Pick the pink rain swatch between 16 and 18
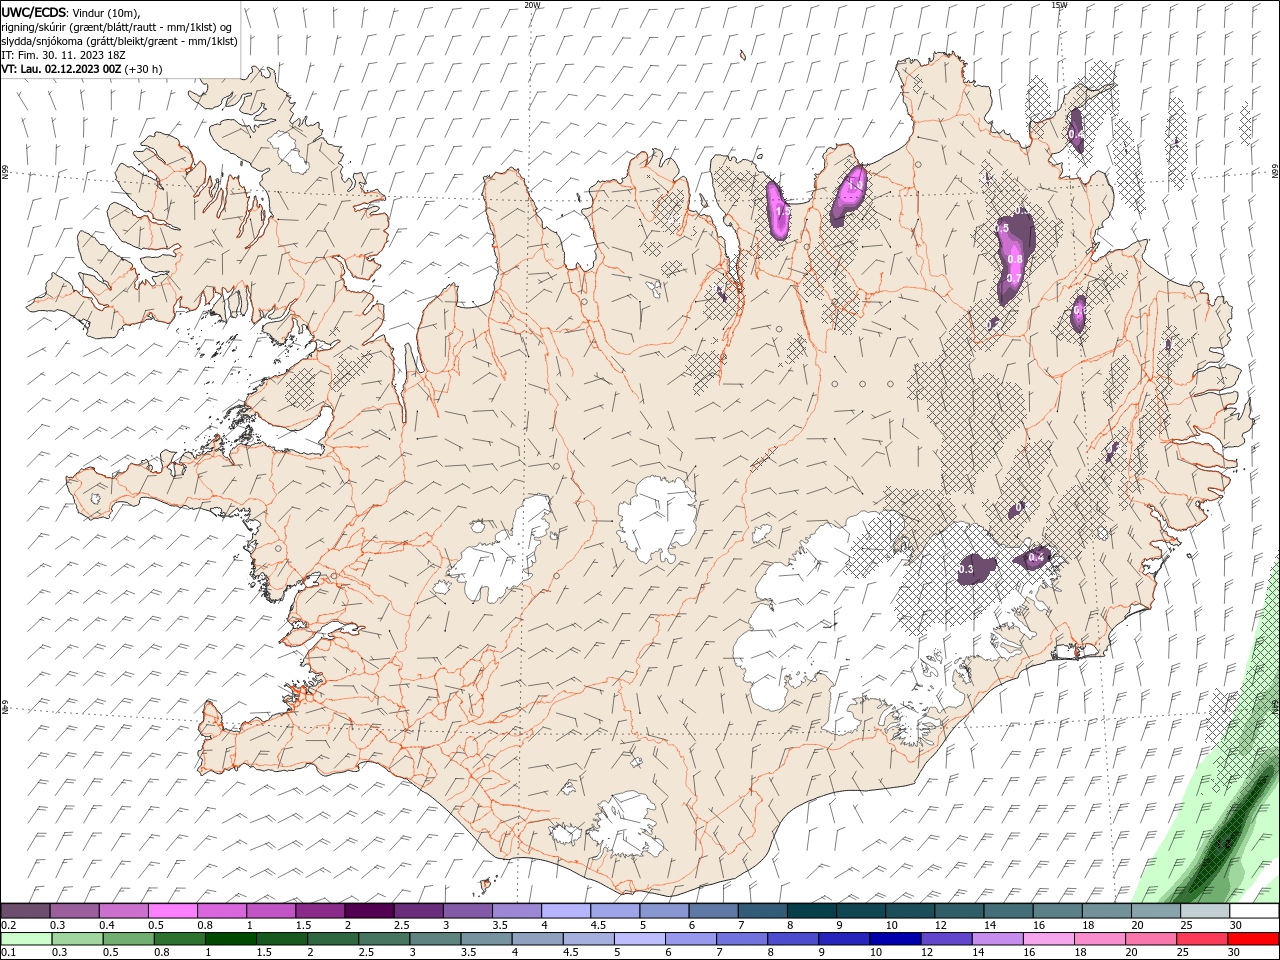This screenshot has width=1280, height=960. click(1048, 939)
